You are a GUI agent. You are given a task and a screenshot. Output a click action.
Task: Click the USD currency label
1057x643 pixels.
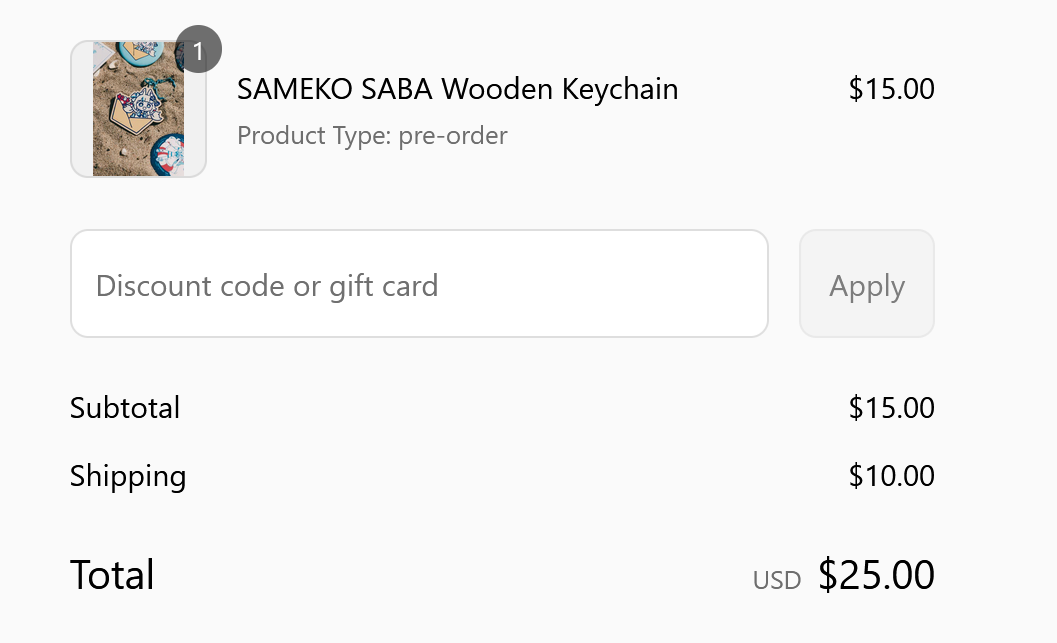tap(777, 580)
